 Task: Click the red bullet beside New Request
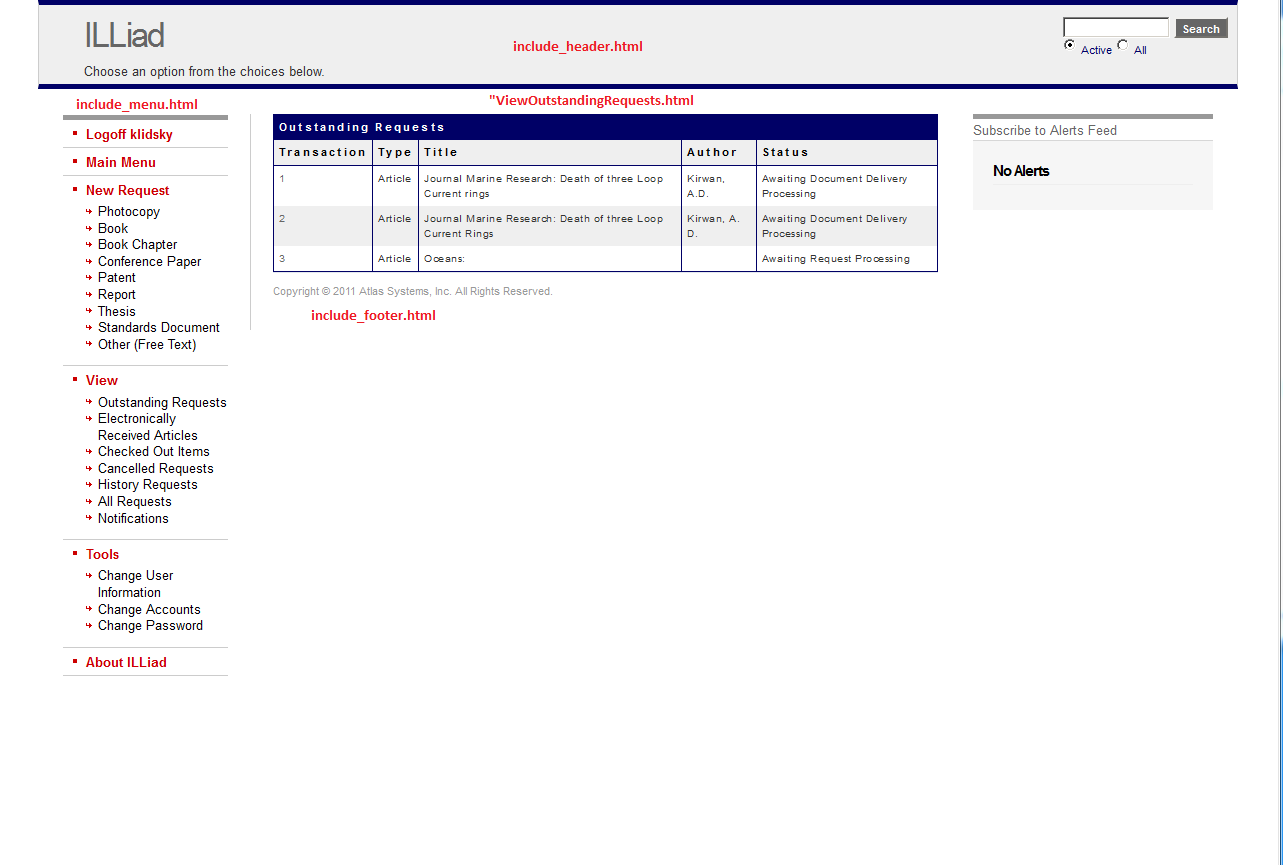click(x=74, y=189)
